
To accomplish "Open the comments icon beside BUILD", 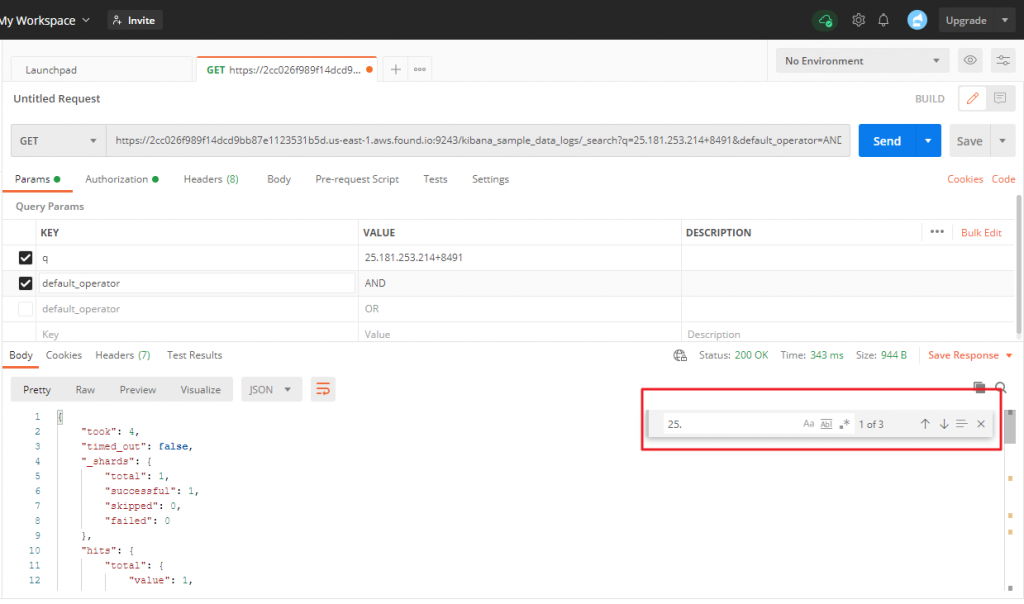I will point(1000,99).
